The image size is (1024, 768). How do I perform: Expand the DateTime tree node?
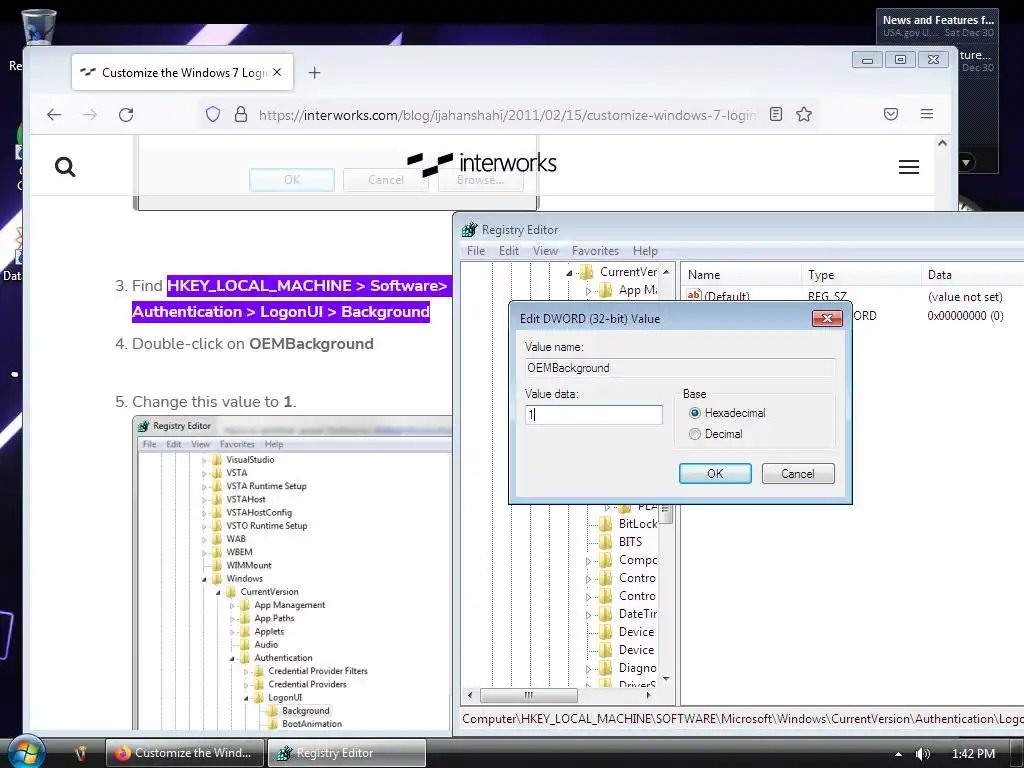pyautogui.click(x=588, y=615)
